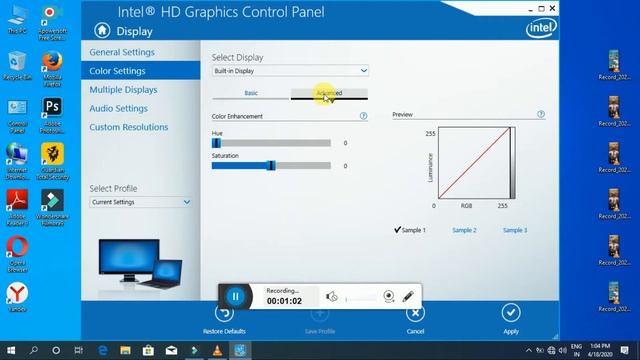Click the Cancel label
The image size is (640, 360).
tap(415, 331)
